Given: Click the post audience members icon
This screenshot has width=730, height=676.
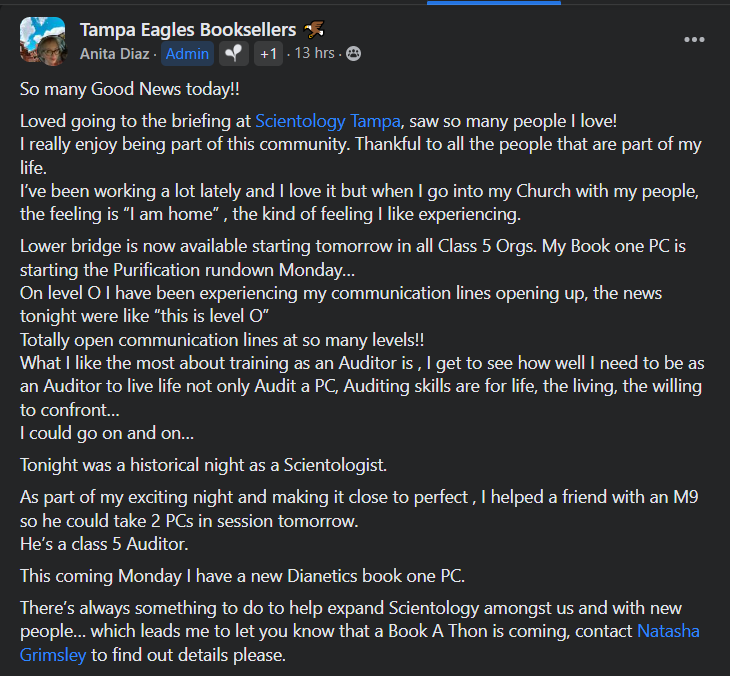Looking at the screenshot, I should click(x=354, y=54).
